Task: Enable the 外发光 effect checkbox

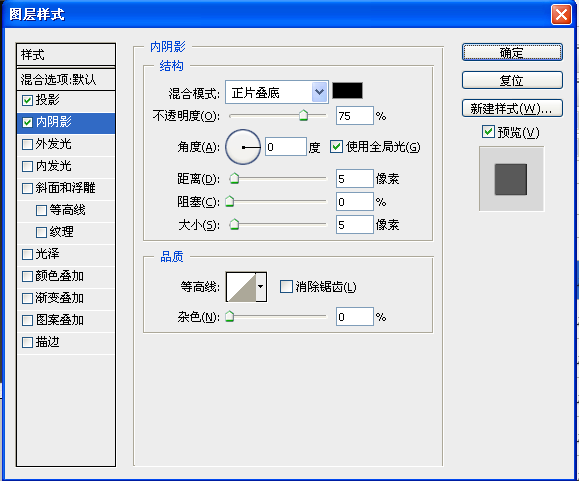Action: [27, 144]
